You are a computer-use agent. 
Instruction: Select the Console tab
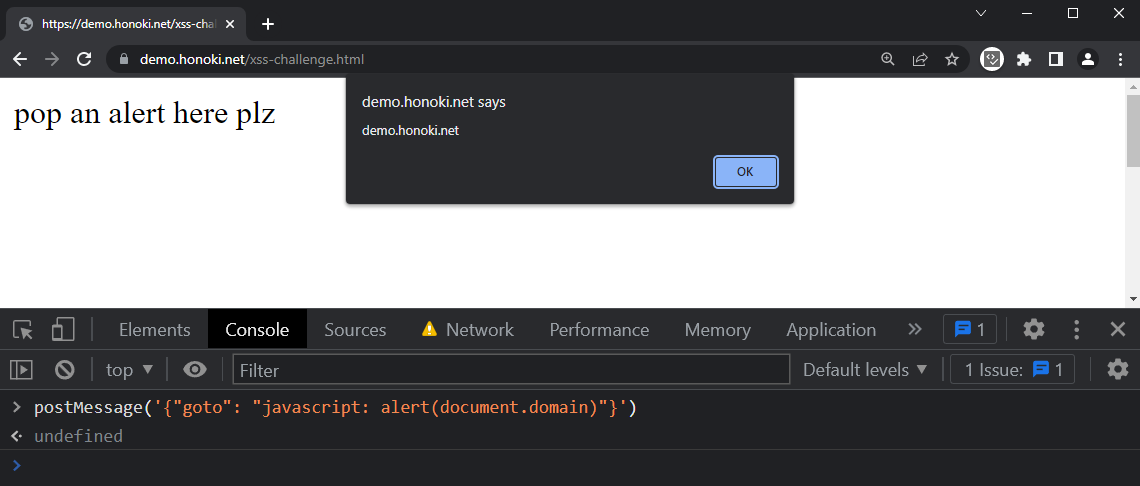(x=257, y=330)
